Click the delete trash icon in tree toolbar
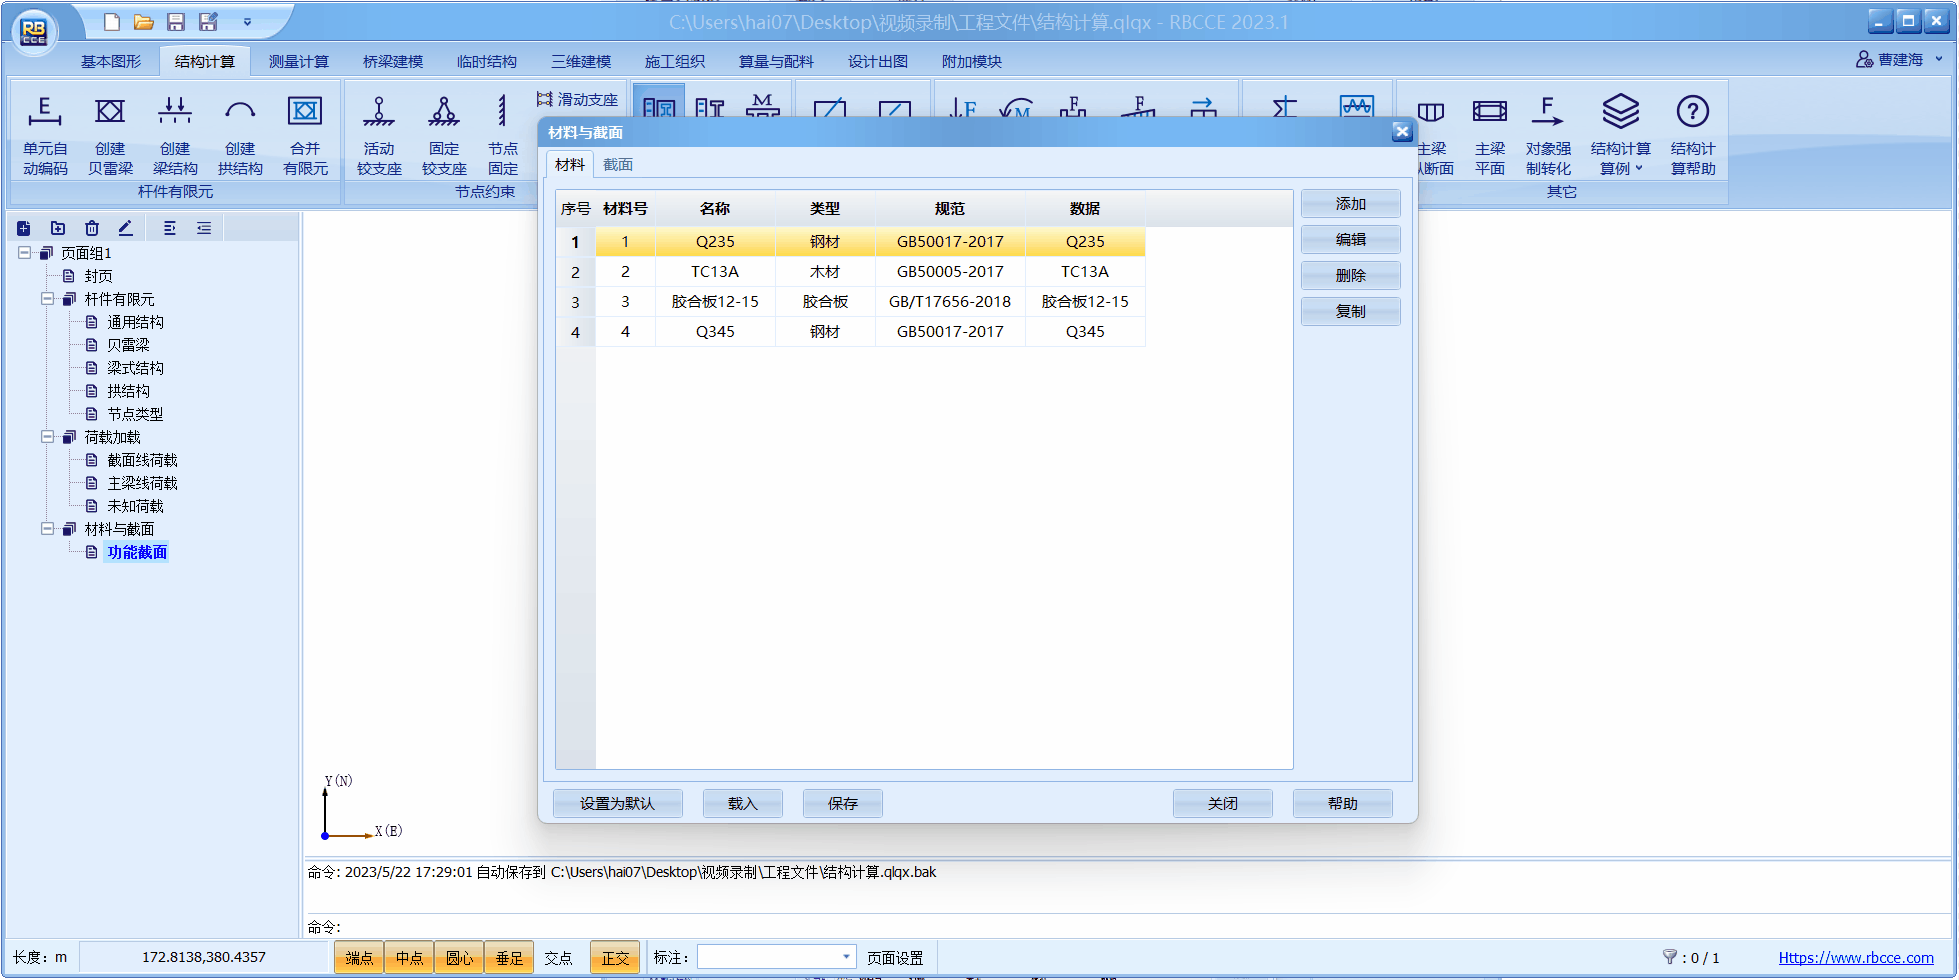Image resolution: width=1959 pixels, height=980 pixels. coord(92,228)
